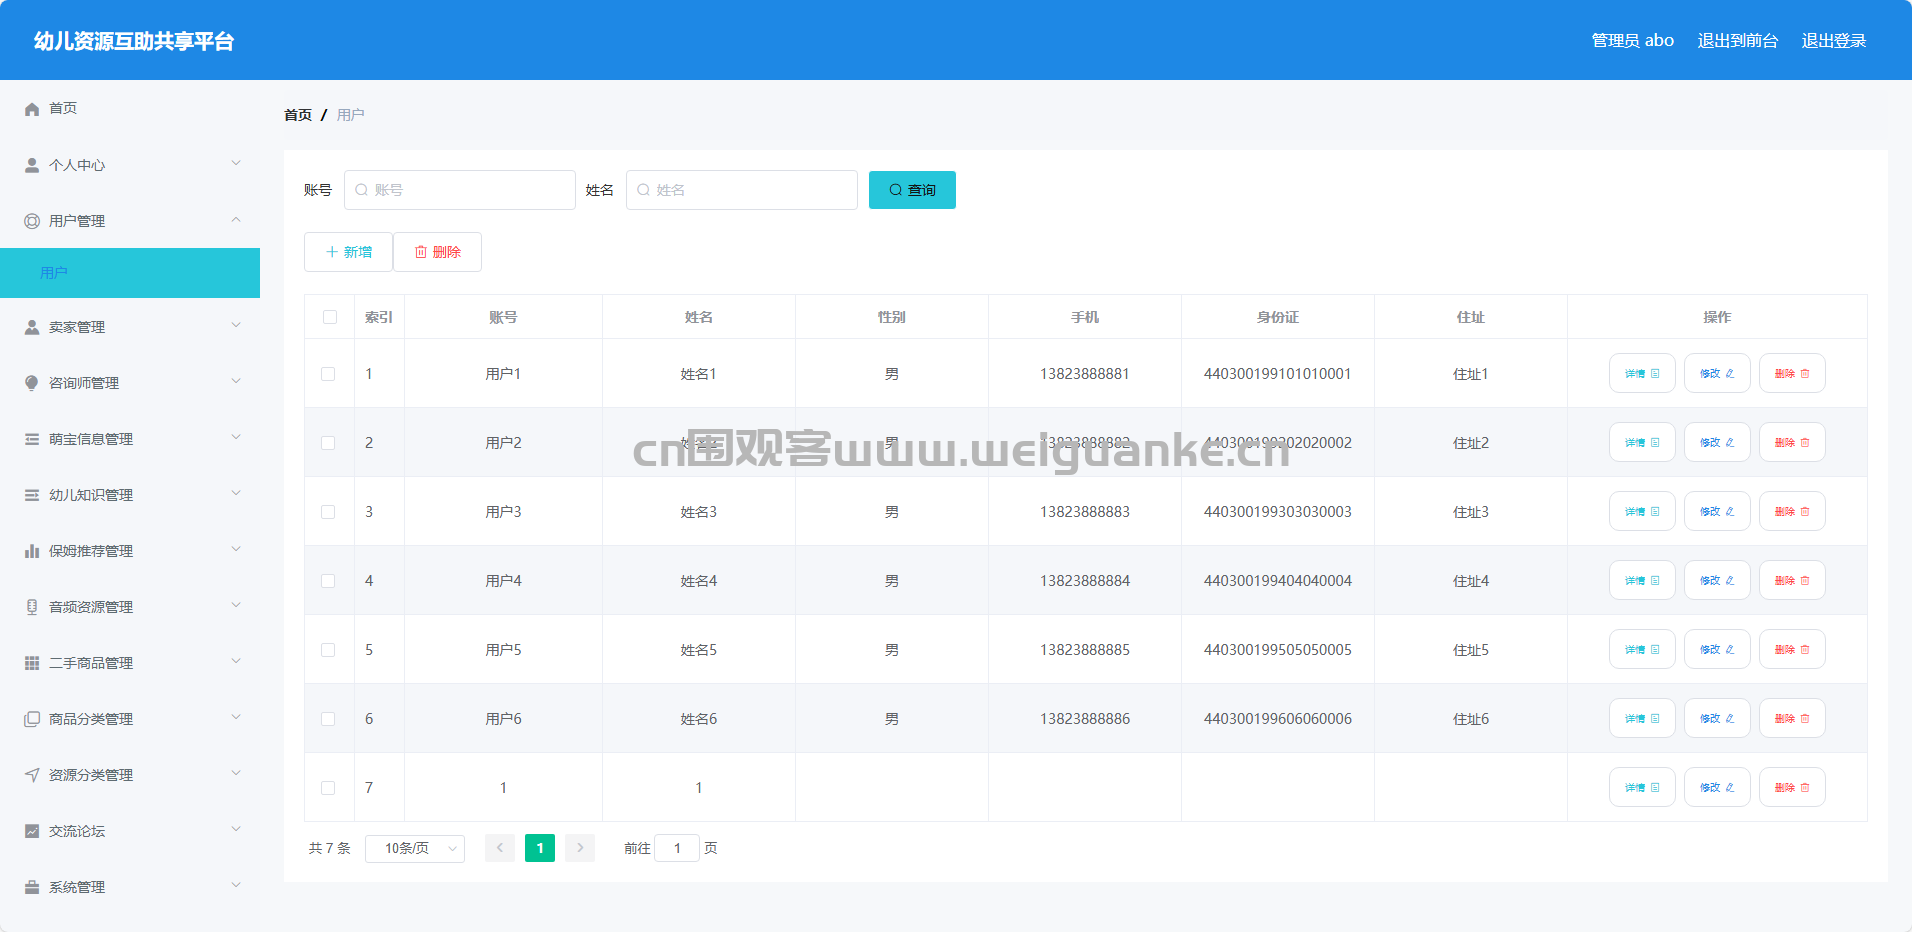Image resolution: width=1912 pixels, height=932 pixels.
Task: Click 退出到前台 link in header
Action: pos(1738,41)
